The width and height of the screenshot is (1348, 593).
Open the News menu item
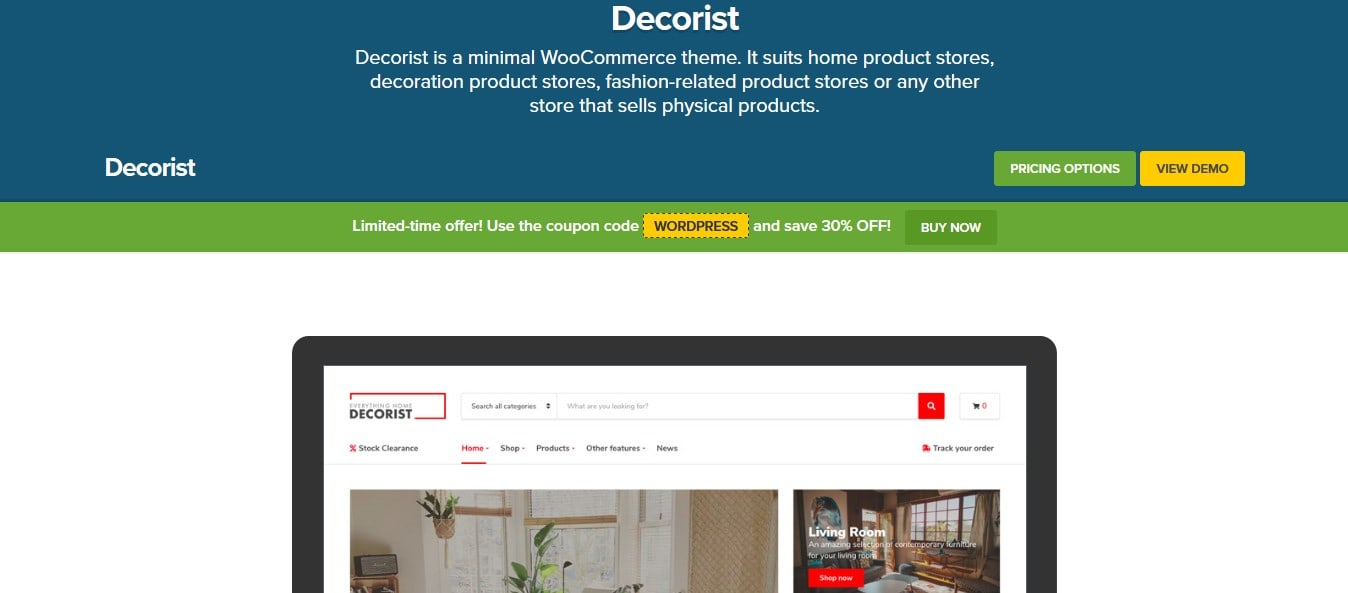coord(667,448)
